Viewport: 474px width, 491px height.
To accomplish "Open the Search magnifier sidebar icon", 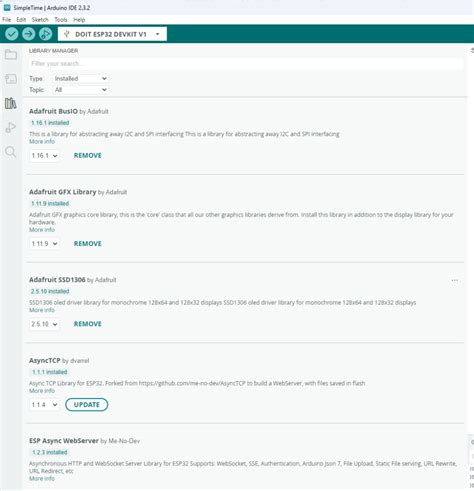I will click(11, 152).
